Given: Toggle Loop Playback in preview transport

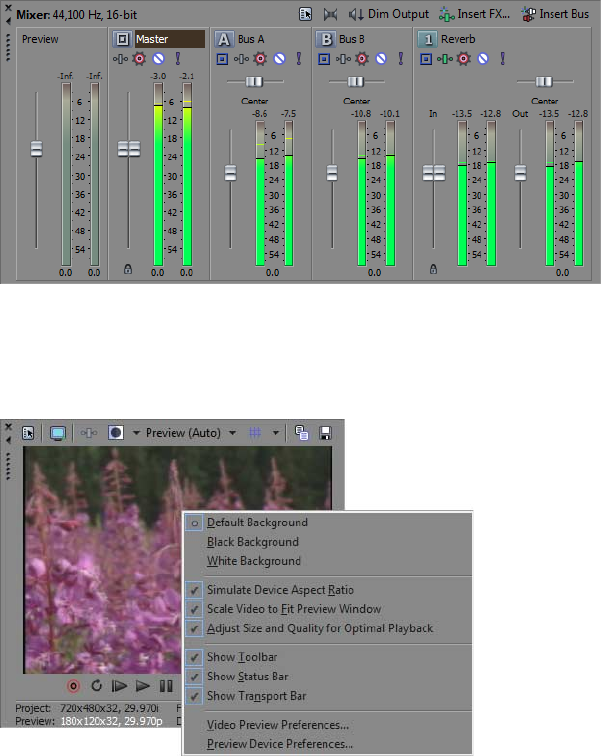Looking at the screenshot, I should [96, 686].
